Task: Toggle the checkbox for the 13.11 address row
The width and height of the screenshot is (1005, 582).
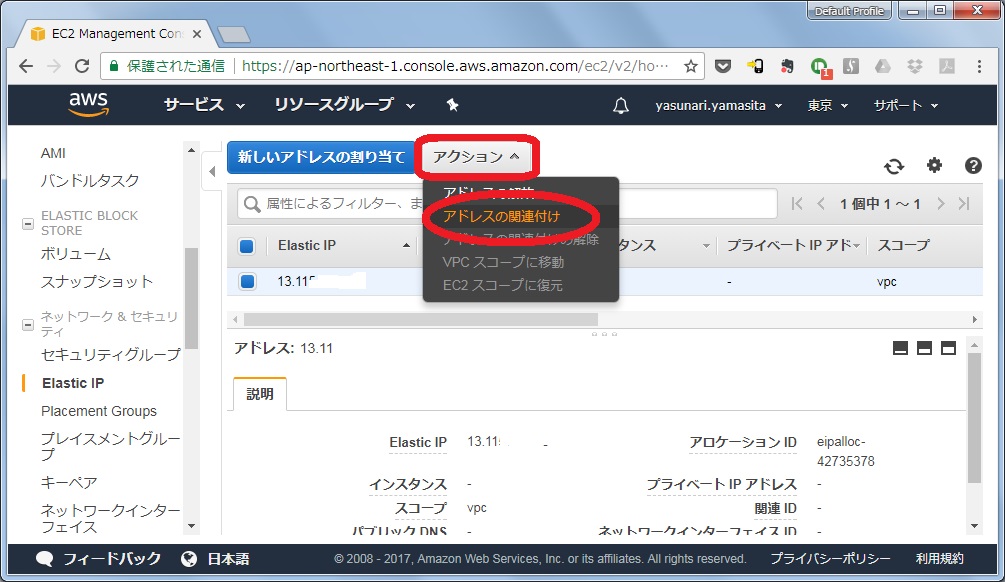Action: 247,281
